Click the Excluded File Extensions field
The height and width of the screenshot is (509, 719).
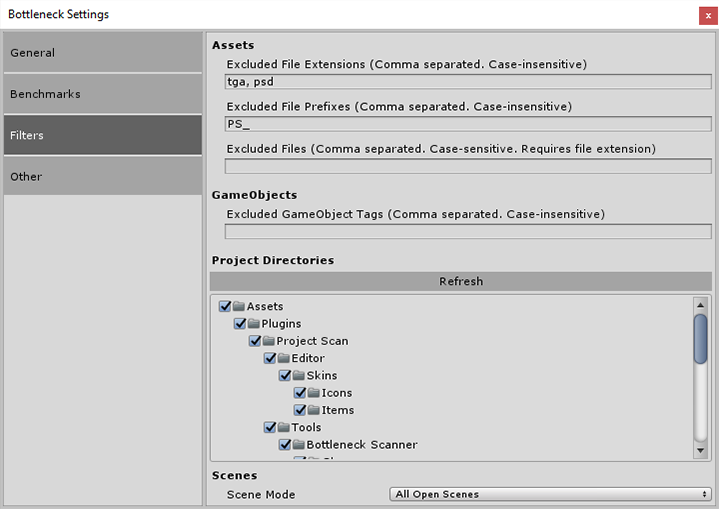point(468,83)
